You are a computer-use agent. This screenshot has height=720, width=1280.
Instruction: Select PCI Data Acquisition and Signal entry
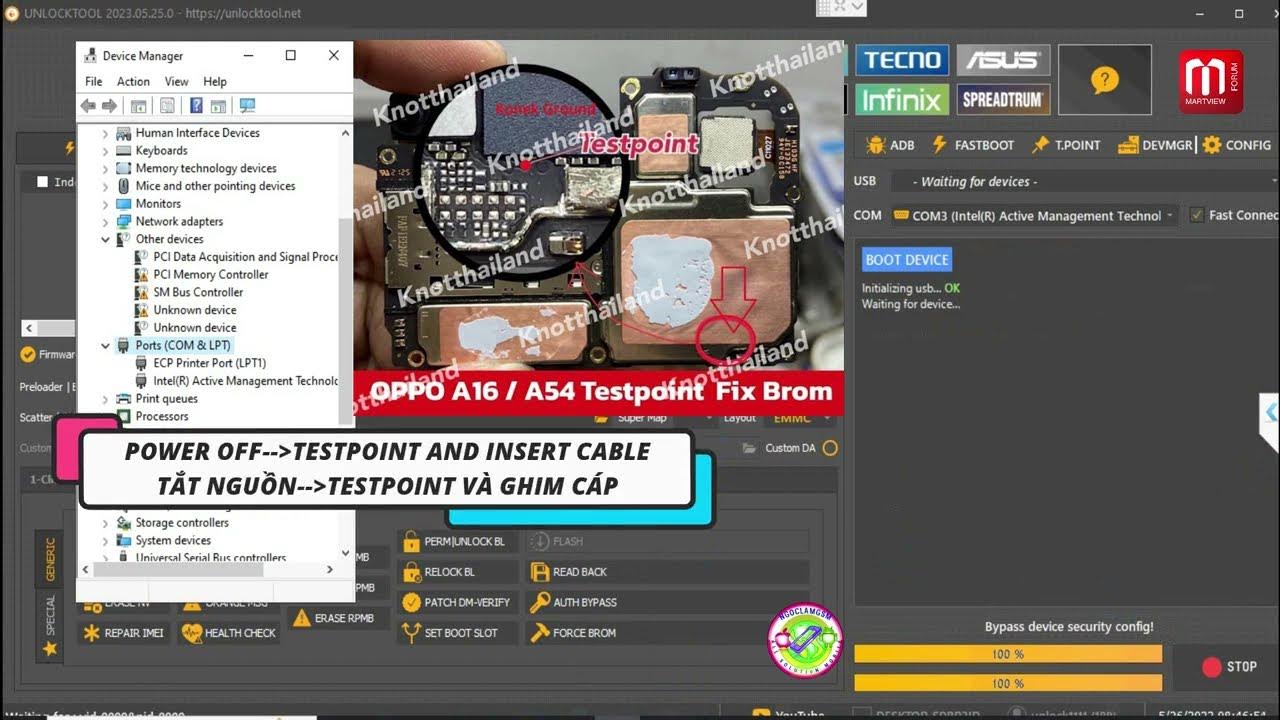pyautogui.click(x=237, y=257)
